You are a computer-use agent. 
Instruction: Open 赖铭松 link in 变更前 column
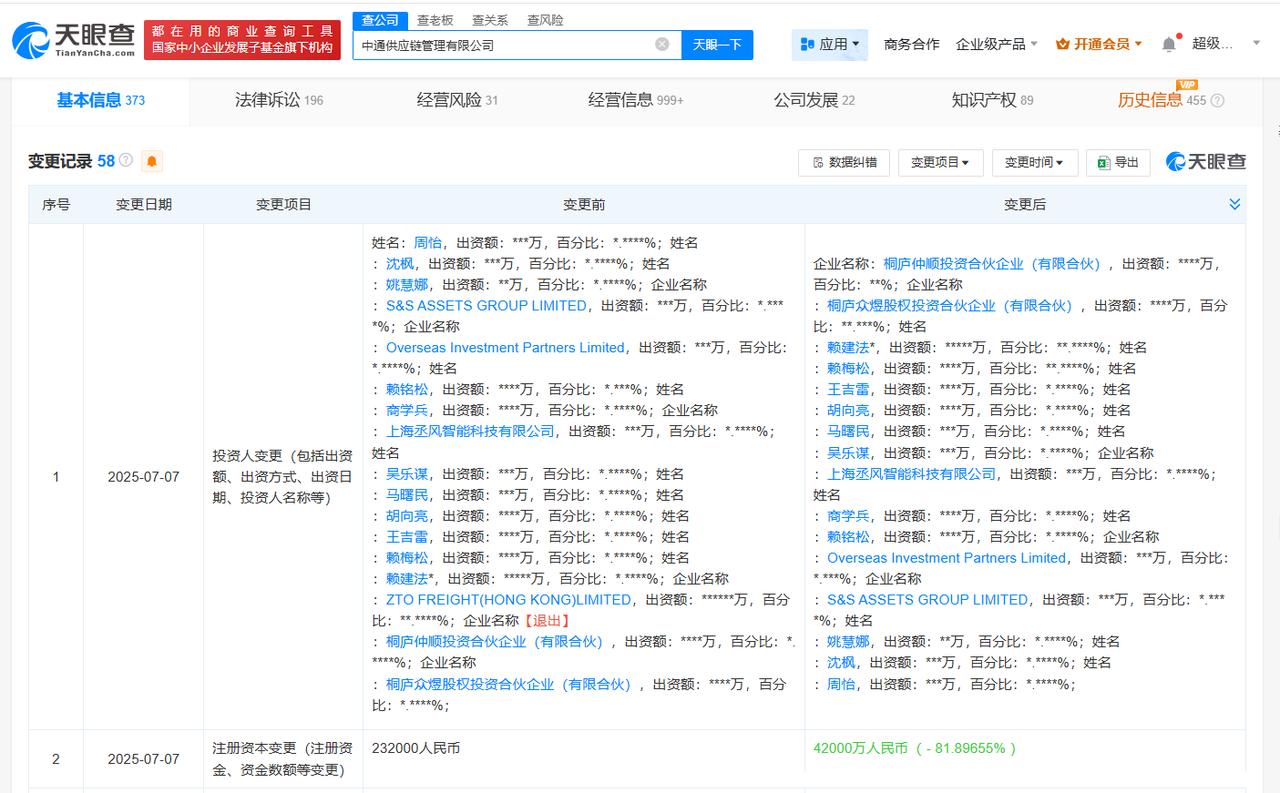coord(407,390)
